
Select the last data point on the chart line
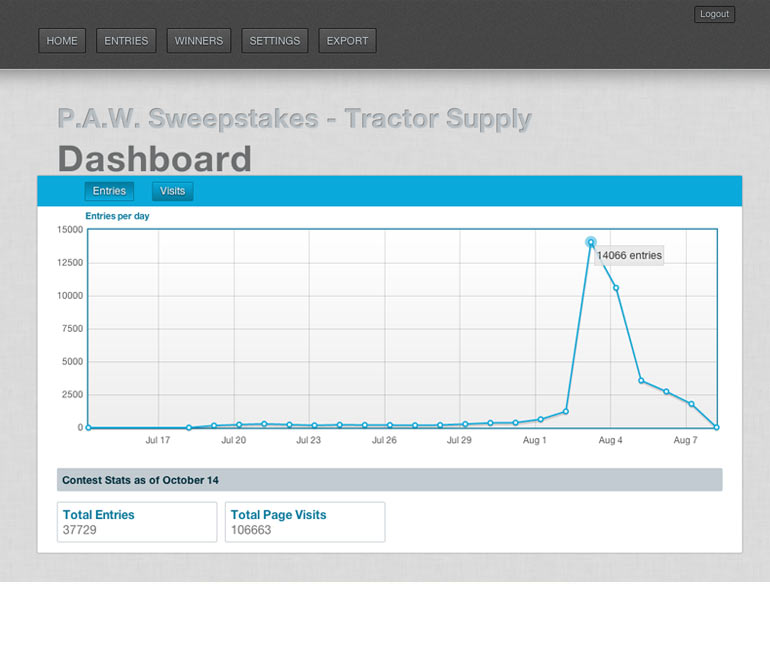point(716,427)
